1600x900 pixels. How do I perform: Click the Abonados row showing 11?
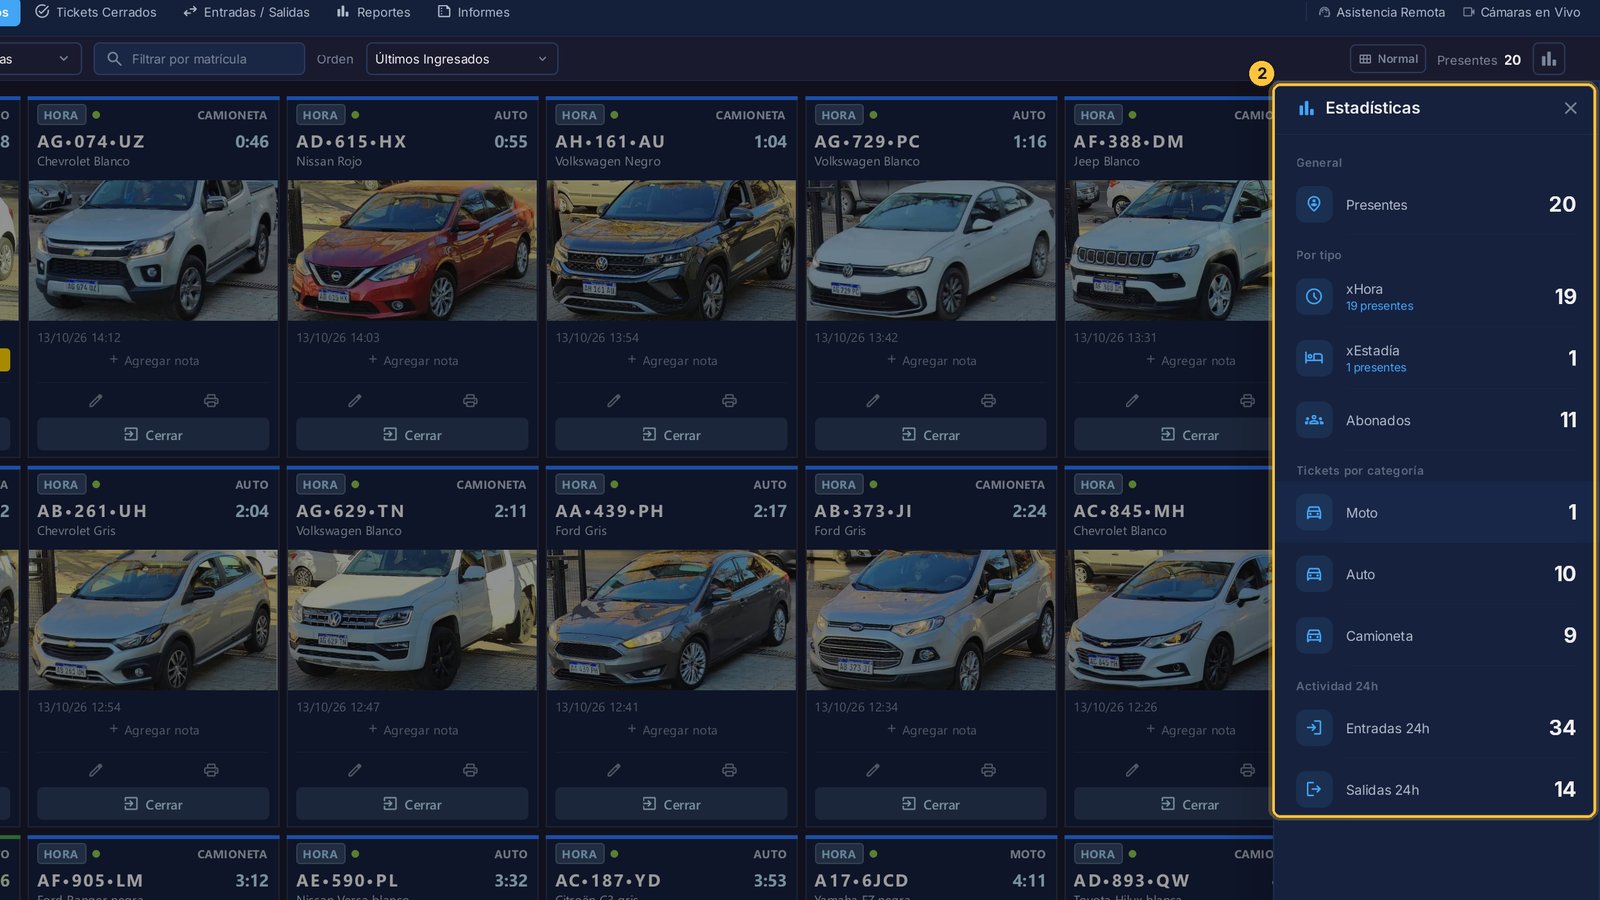click(x=1435, y=420)
